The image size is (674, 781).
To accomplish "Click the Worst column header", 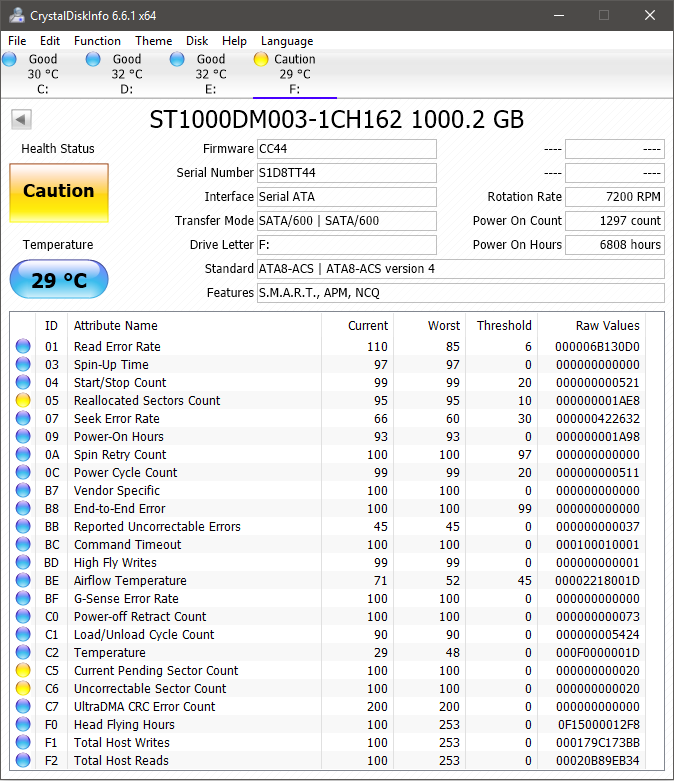I will point(429,326).
